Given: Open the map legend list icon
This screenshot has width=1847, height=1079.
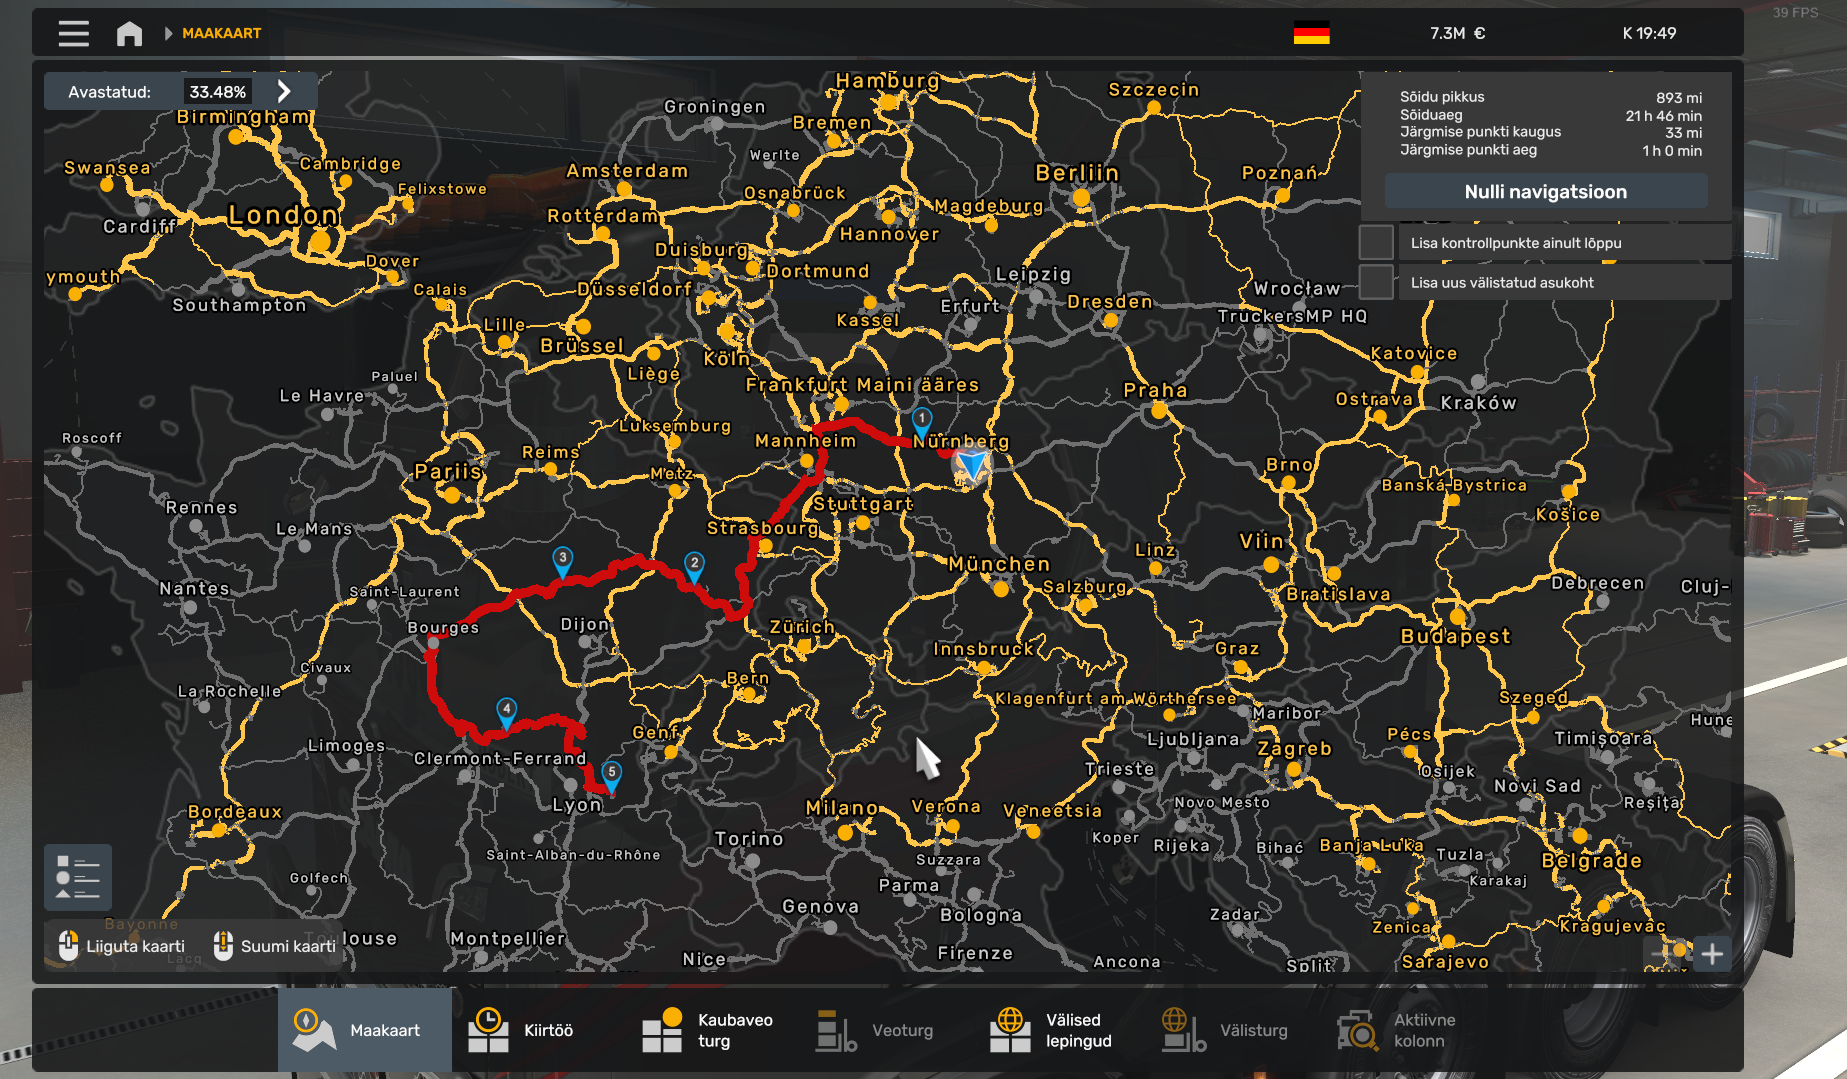Looking at the screenshot, I should click(x=77, y=877).
